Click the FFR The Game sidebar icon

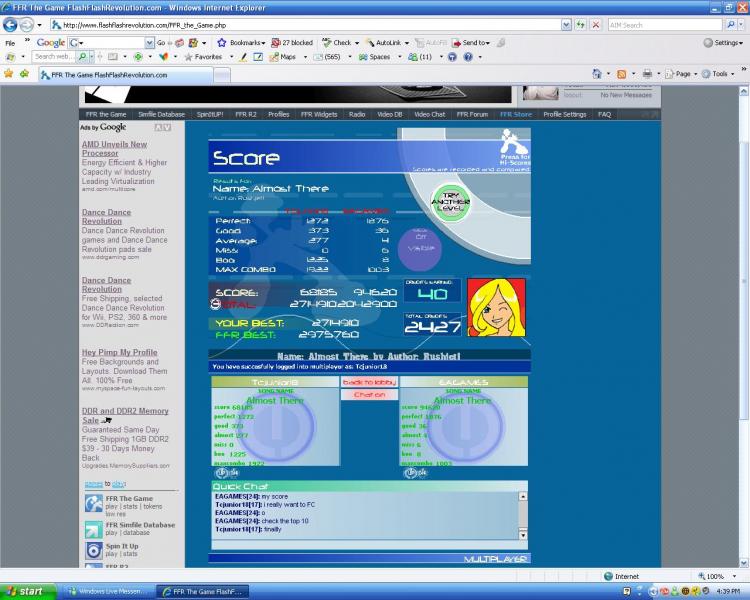click(x=92, y=501)
